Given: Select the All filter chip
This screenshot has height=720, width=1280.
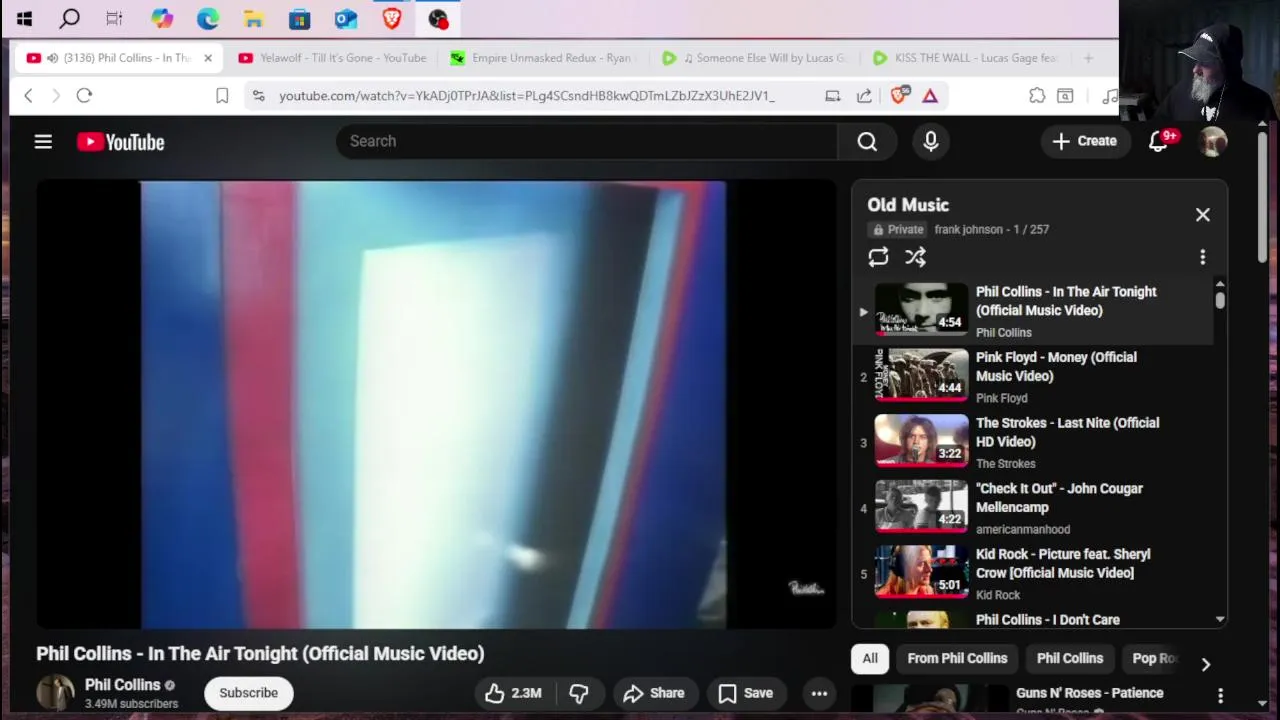Looking at the screenshot, I should (870, 658).
